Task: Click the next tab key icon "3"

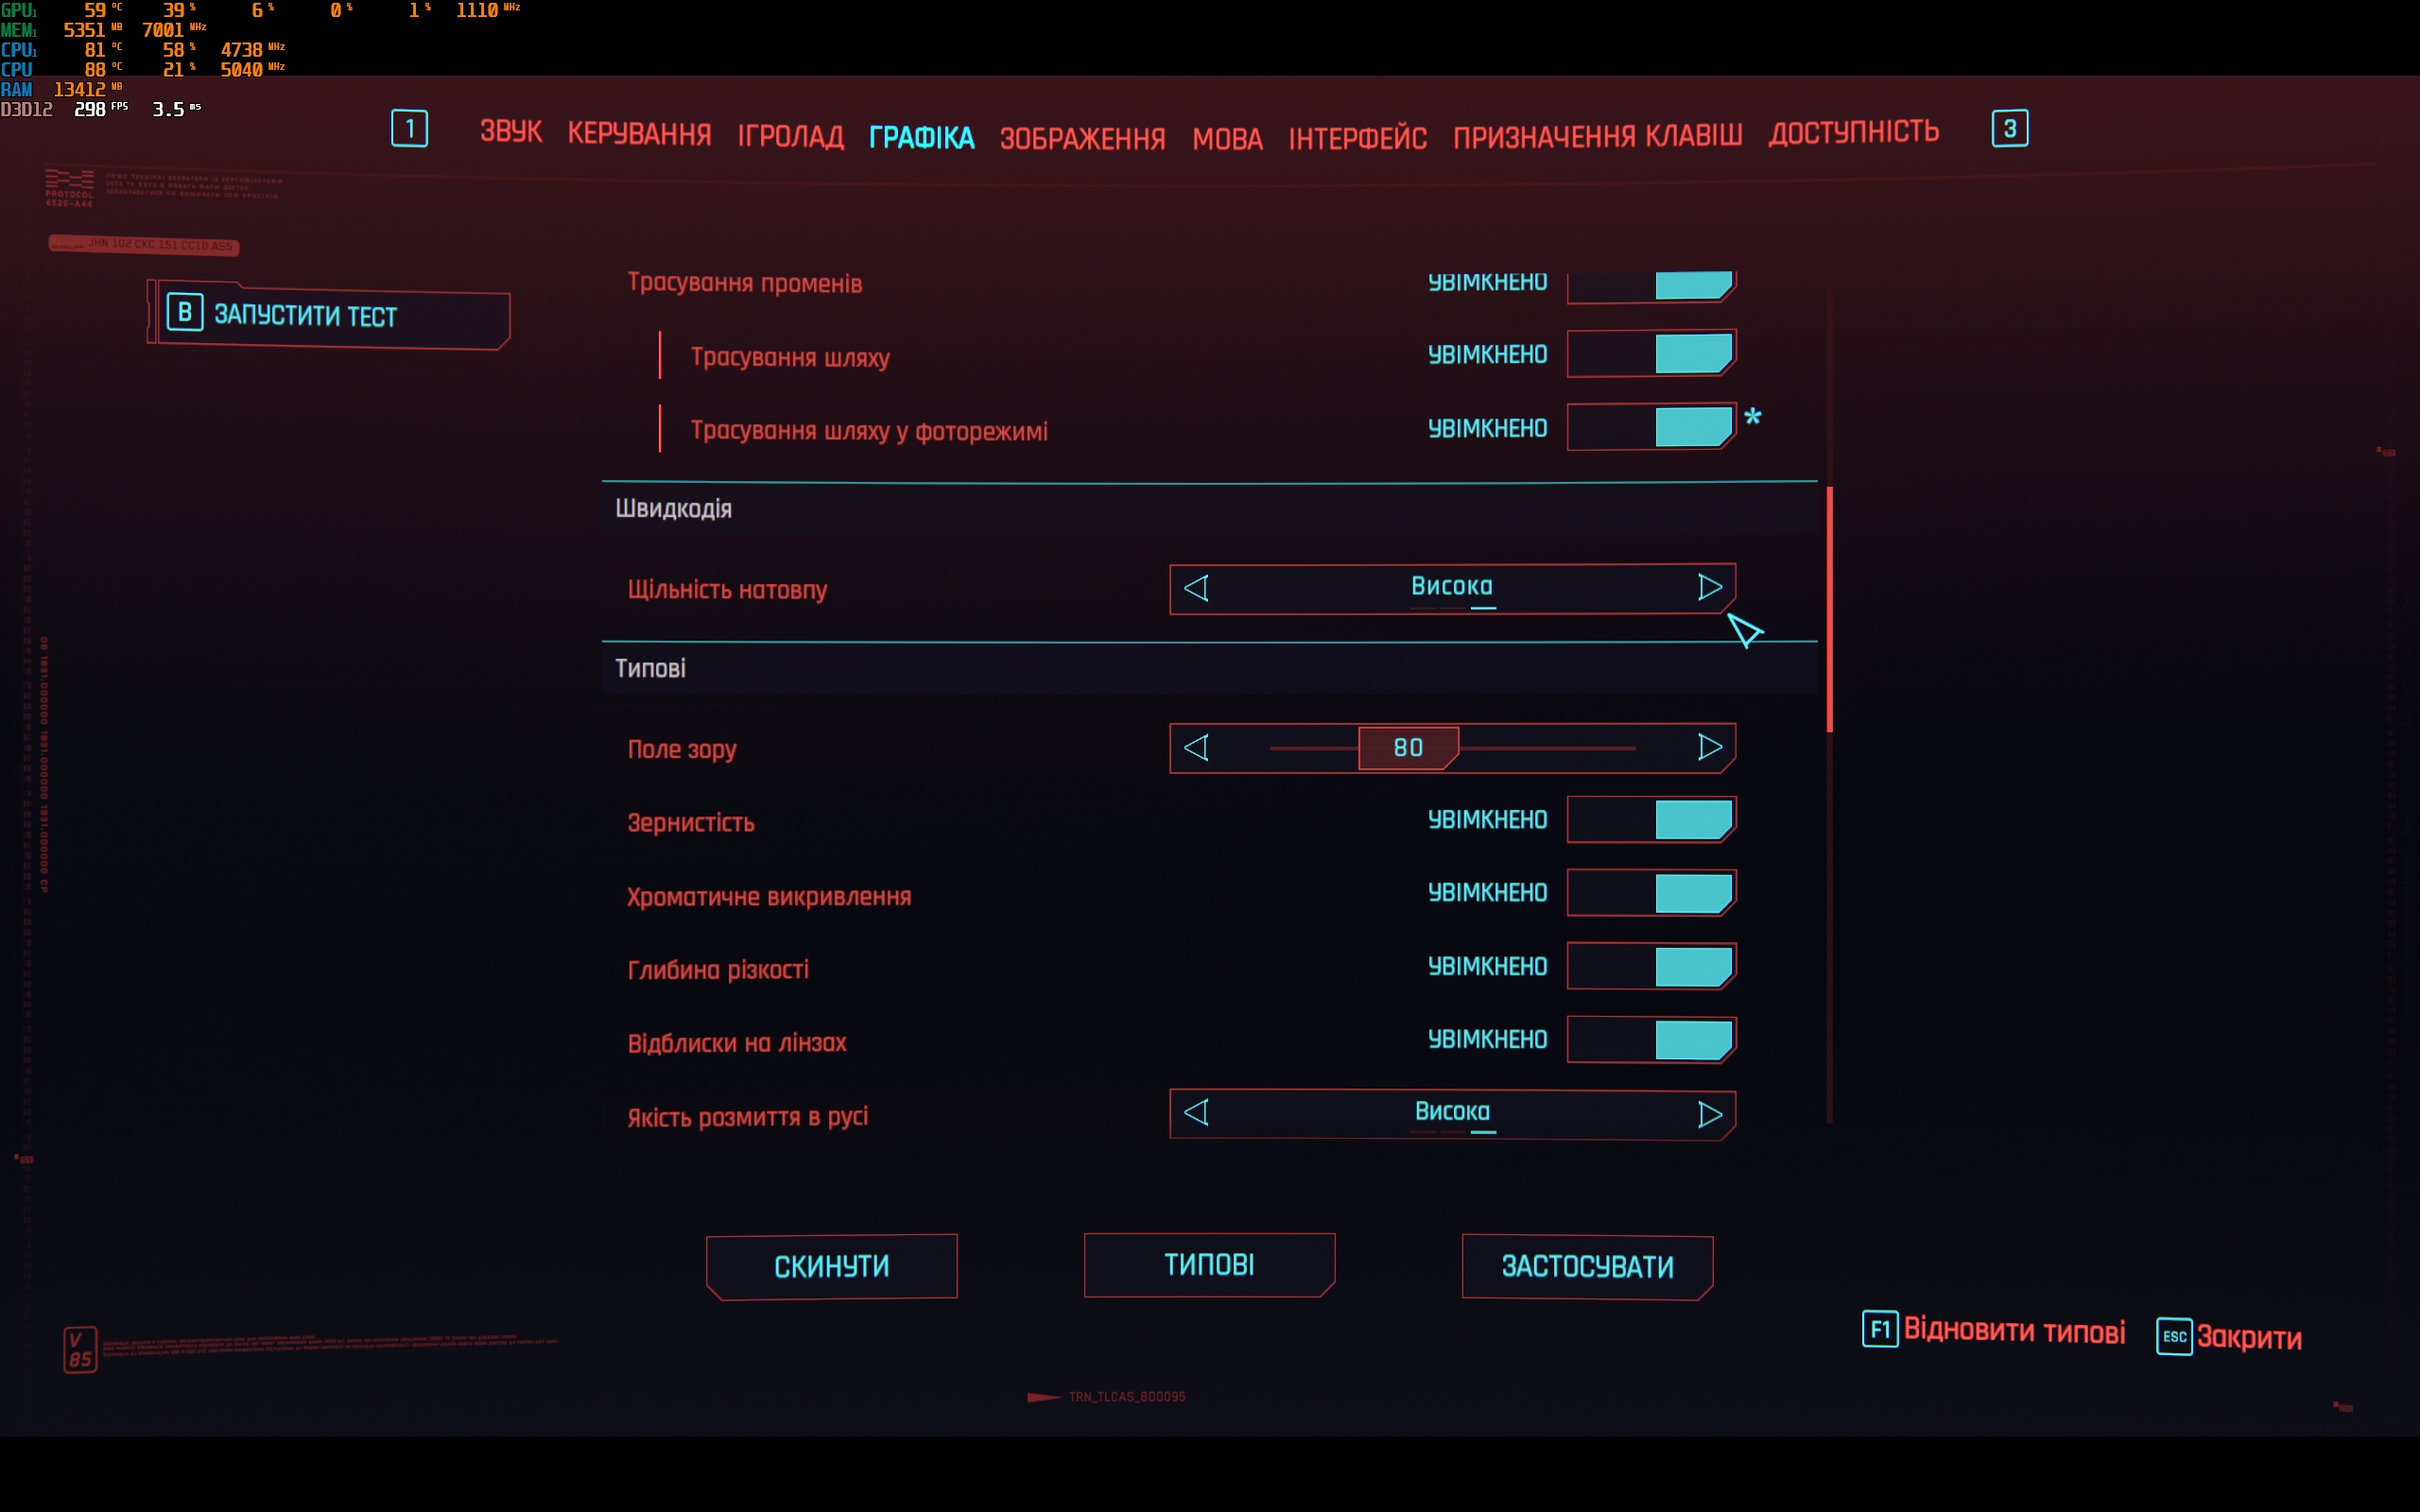Action: click(x=2009, y=129)
